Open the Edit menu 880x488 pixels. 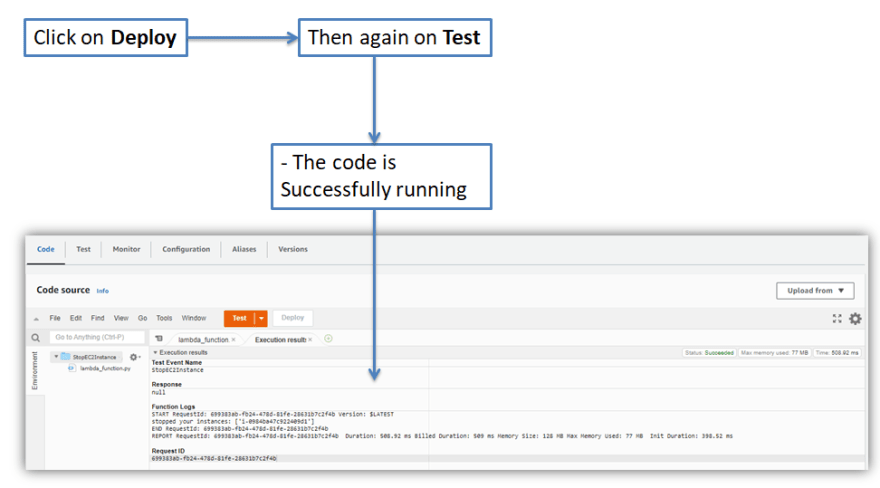coord(76,318)
